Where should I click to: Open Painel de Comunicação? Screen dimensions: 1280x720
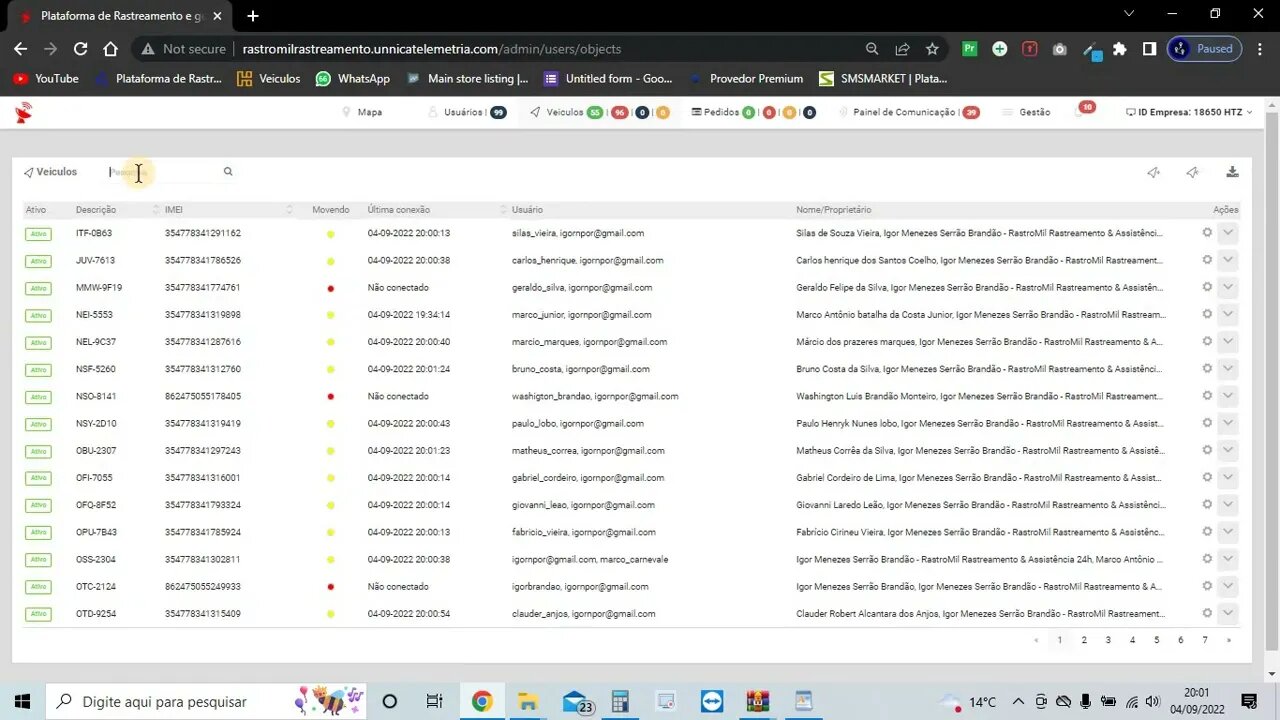pyautogui.click(x=909, y=112)
